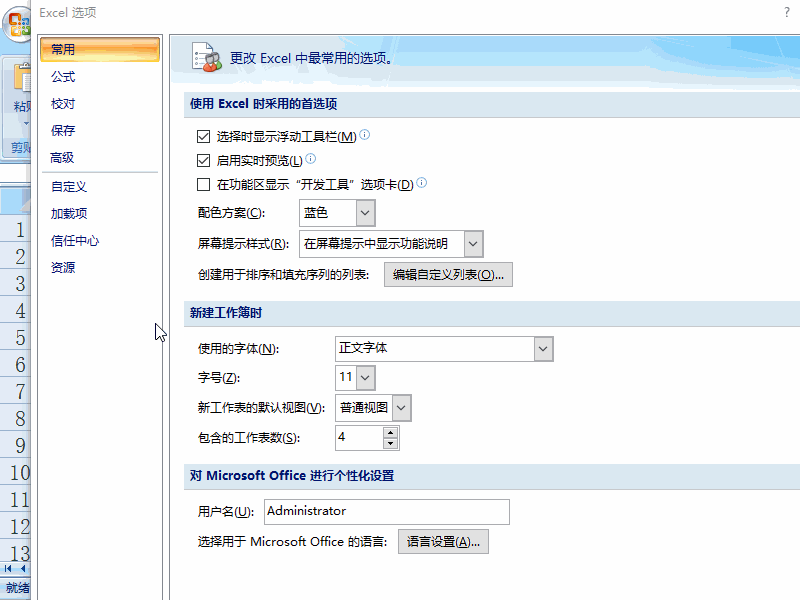Select row 5 header in worksheet
Image resolution: width=800 pixels, height=600 pixels.
[16, 337]
